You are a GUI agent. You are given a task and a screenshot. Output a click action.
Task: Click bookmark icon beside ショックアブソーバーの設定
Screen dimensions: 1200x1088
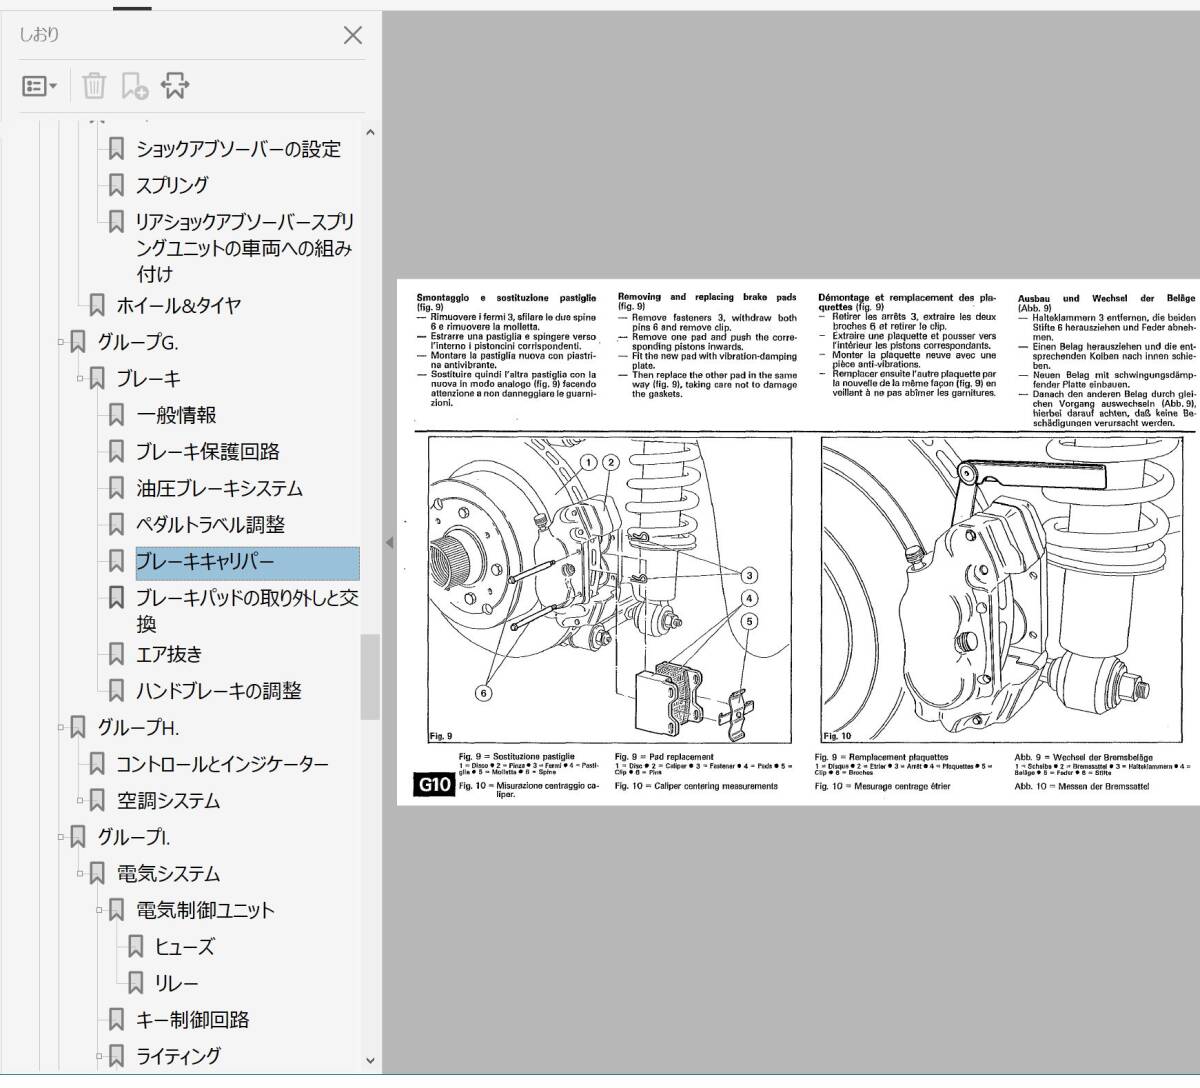116,149
